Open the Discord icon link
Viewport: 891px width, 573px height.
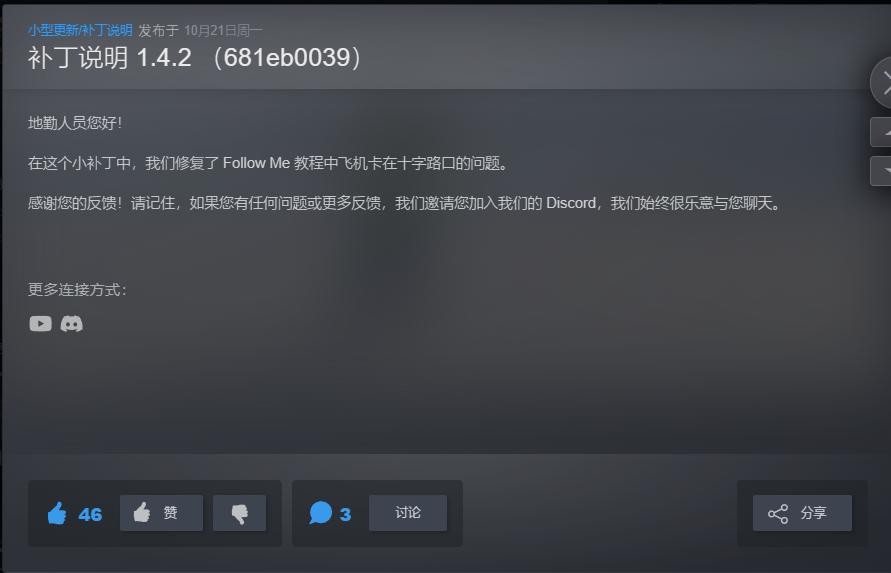[72, 323]
